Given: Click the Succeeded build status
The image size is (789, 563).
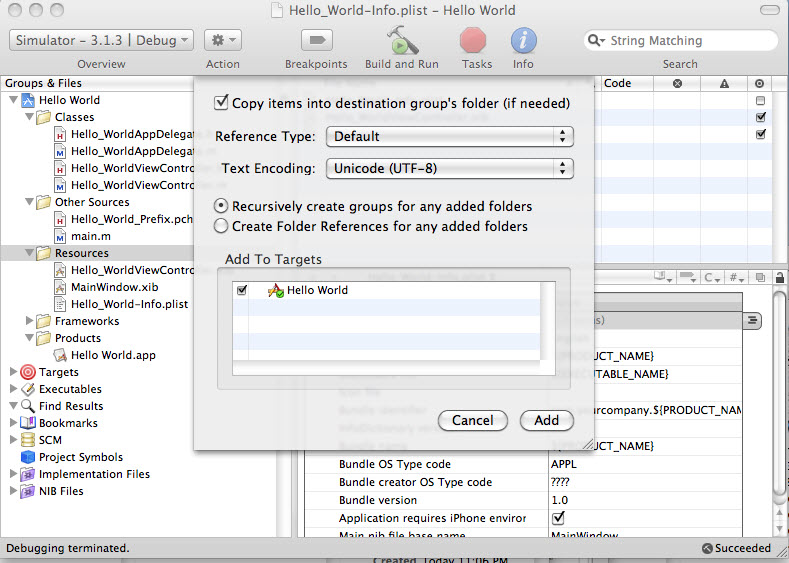Looking at the screenshot, I should [736, 548].
